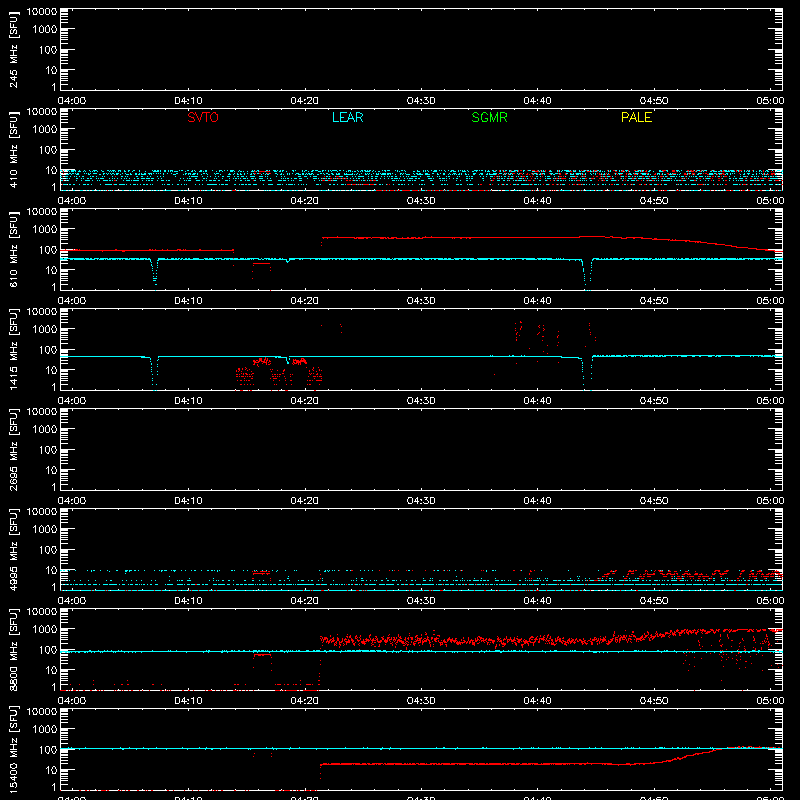Click the 1000 tick on 8800 MHz panel
This screenshot has height=800, width=800.
pos(45,630)
